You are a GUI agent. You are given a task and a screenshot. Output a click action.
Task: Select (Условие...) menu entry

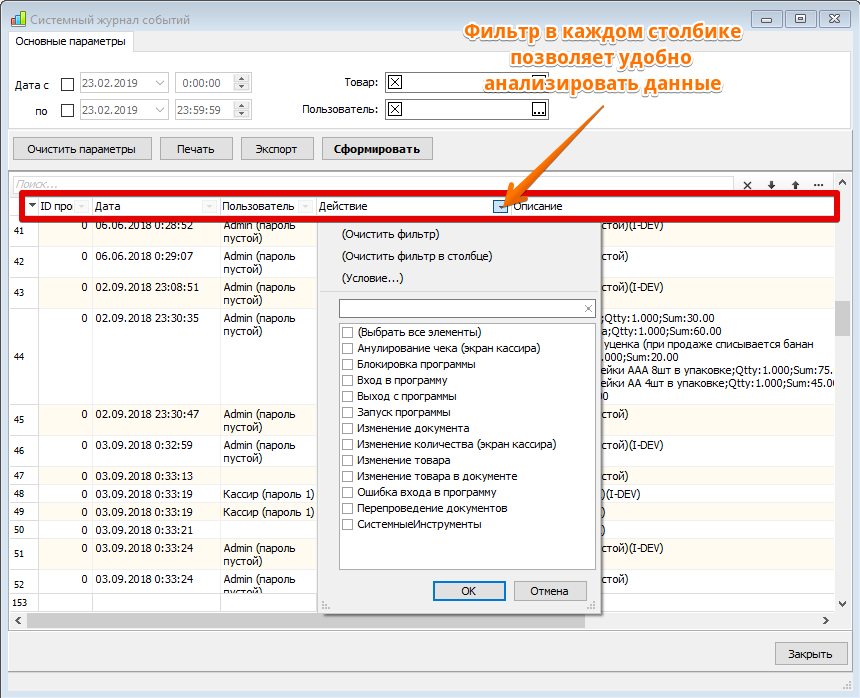pos(372,278)
